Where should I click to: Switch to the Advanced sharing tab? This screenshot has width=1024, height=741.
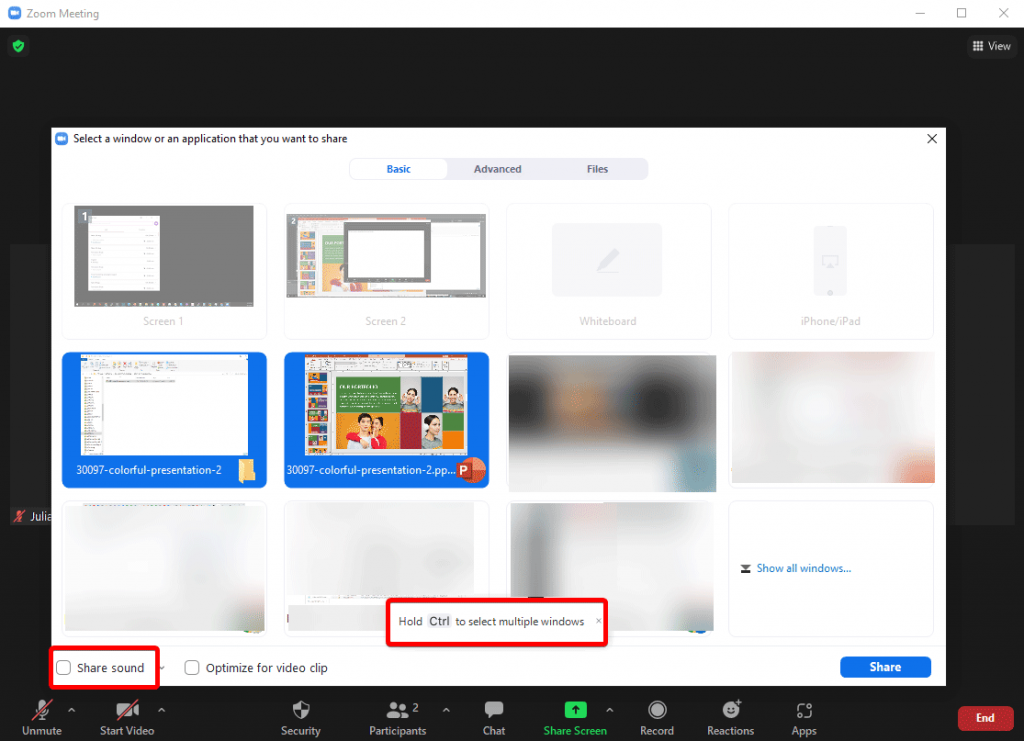497,168
